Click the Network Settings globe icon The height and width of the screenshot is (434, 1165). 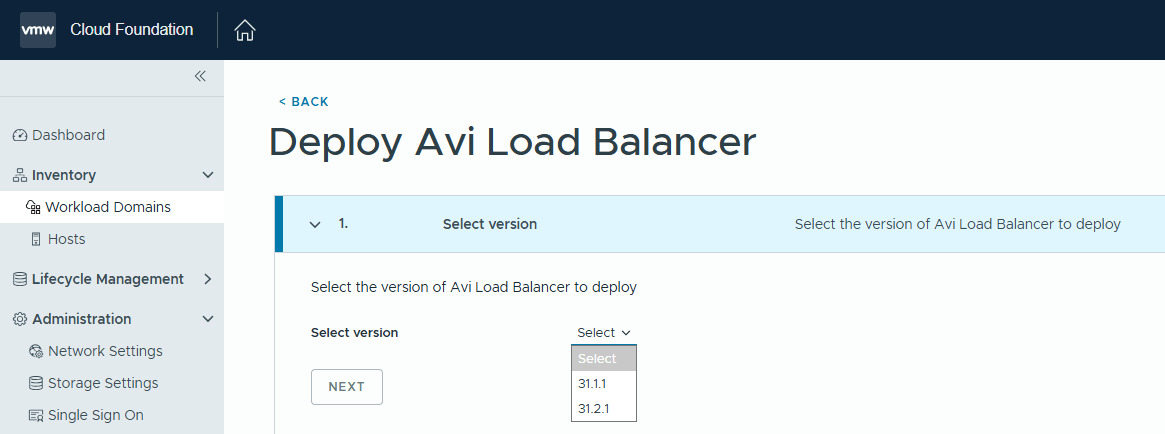36,352
